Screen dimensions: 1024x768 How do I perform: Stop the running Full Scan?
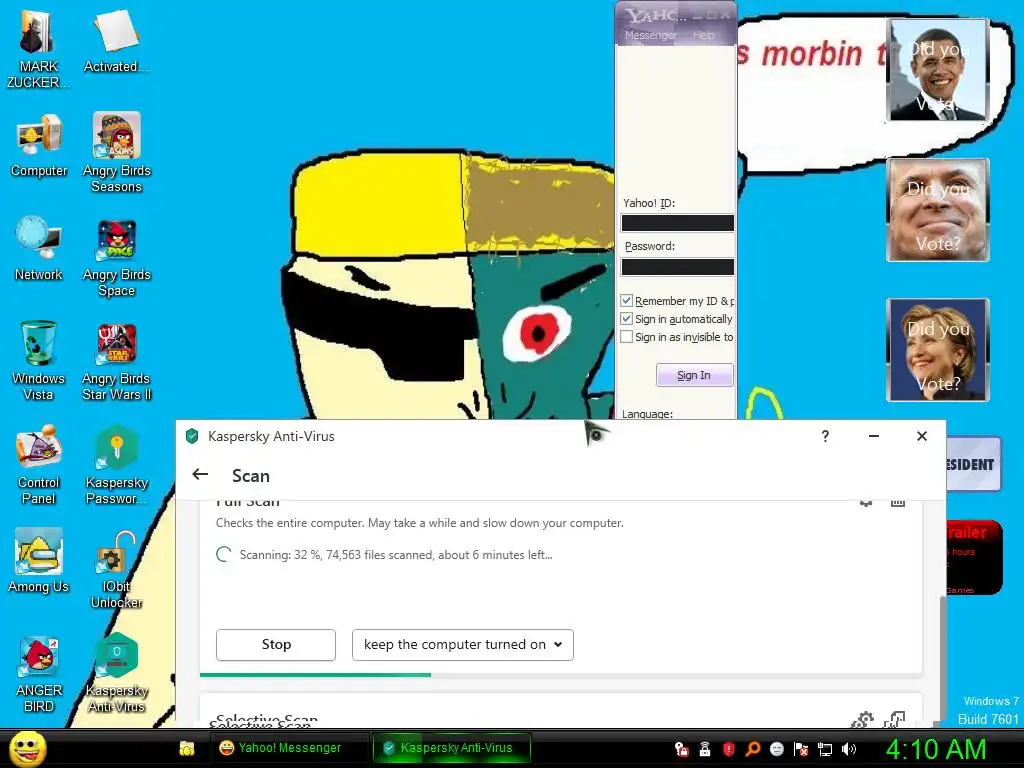(276, 645)
